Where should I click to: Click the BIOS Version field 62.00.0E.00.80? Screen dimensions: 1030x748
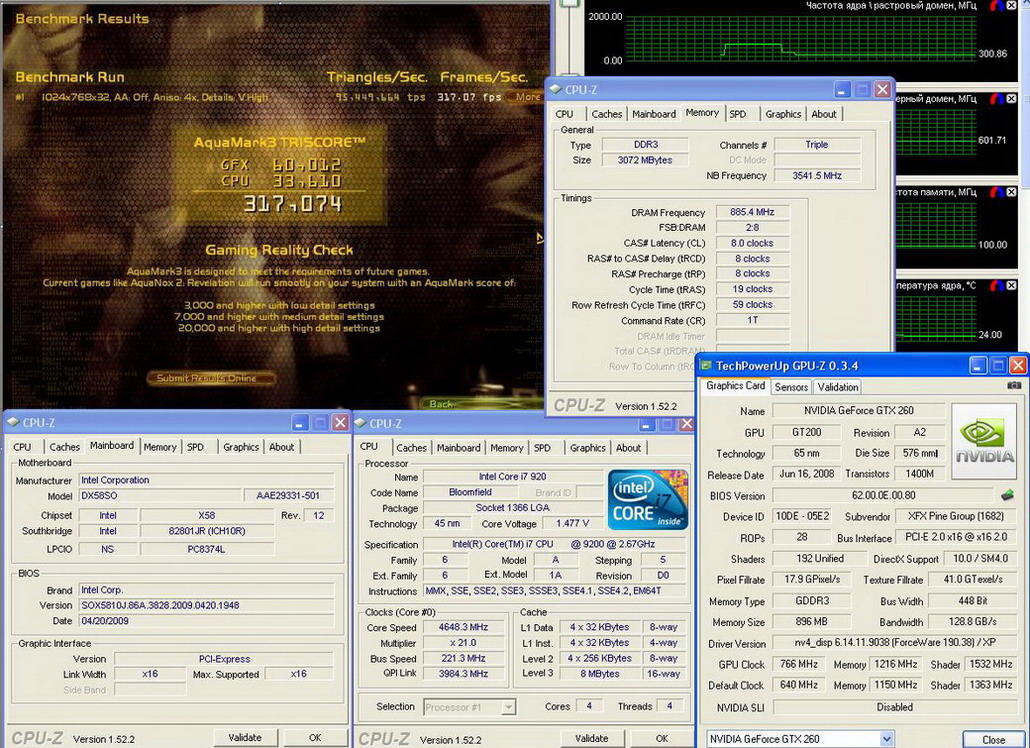[x=883, y=495]
